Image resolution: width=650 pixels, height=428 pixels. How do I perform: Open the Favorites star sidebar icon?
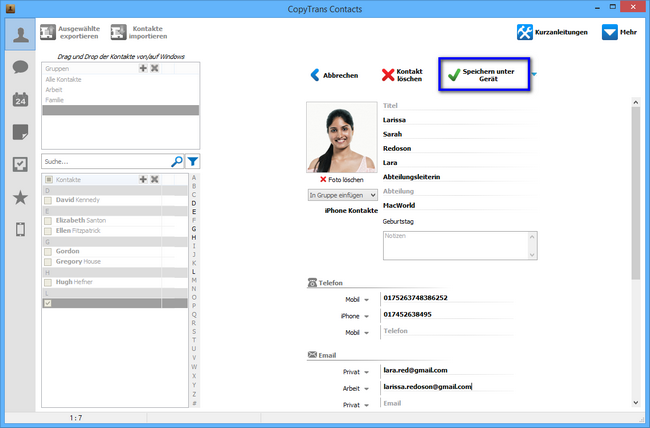pyautogui.click(x=19, y=197)
